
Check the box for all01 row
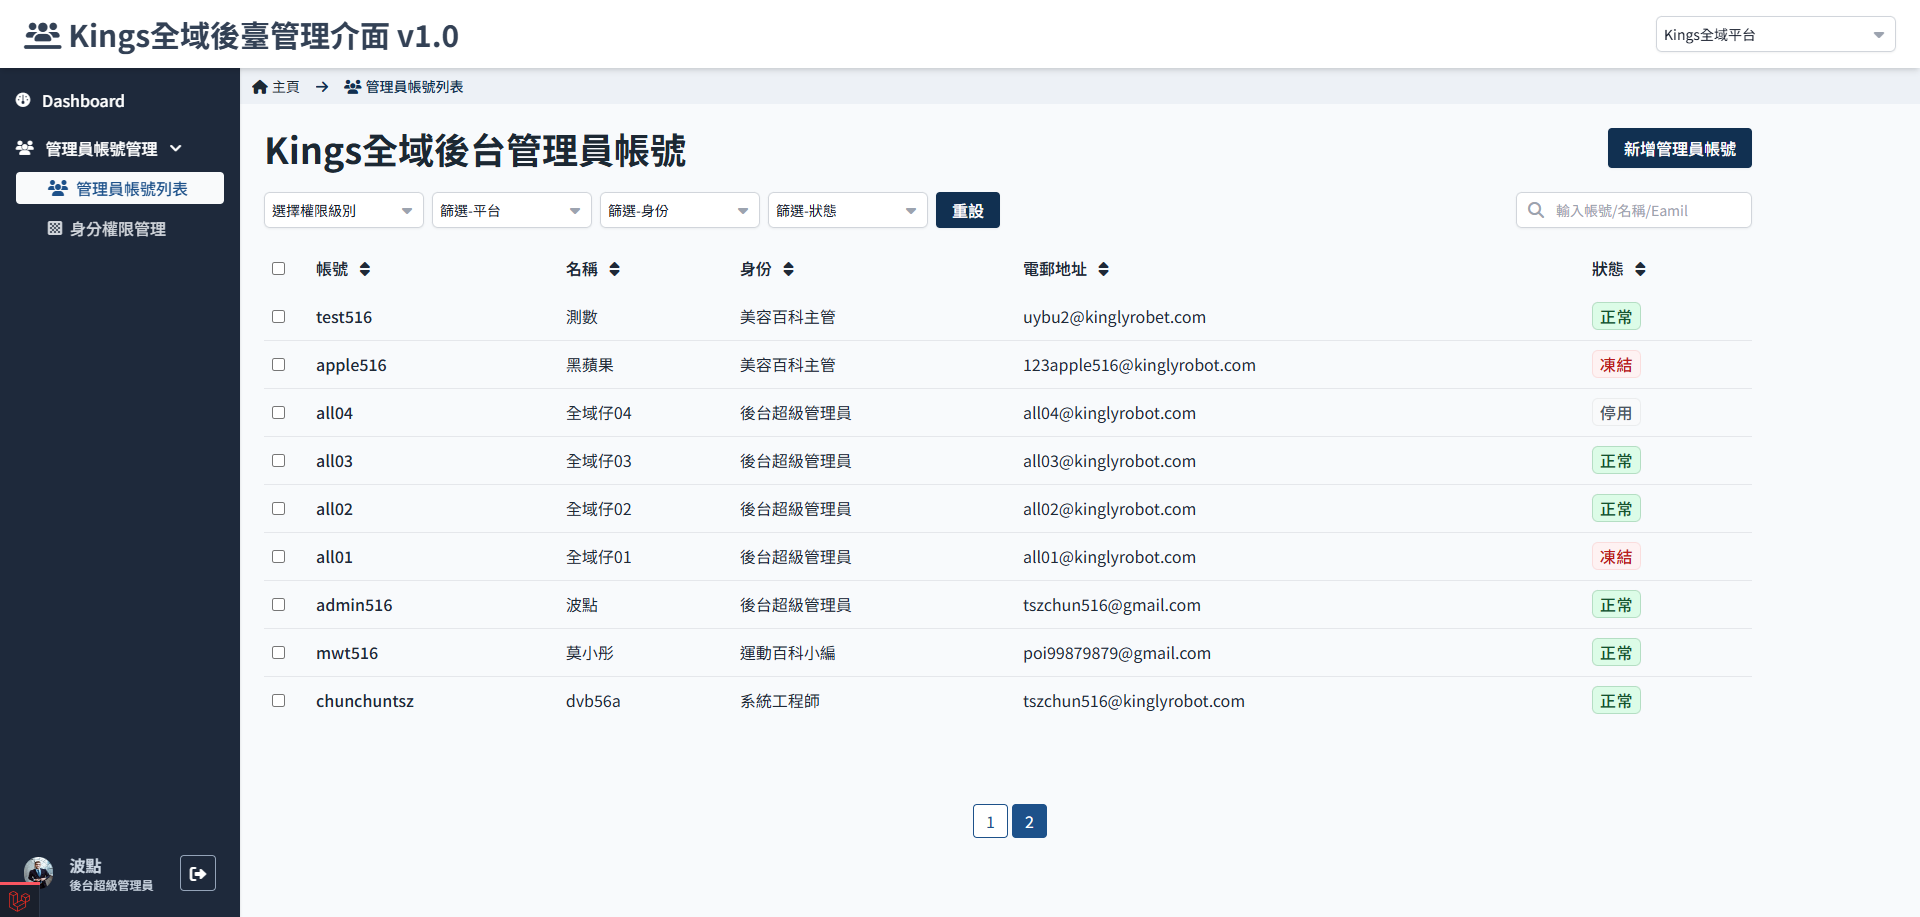(279, 557)
